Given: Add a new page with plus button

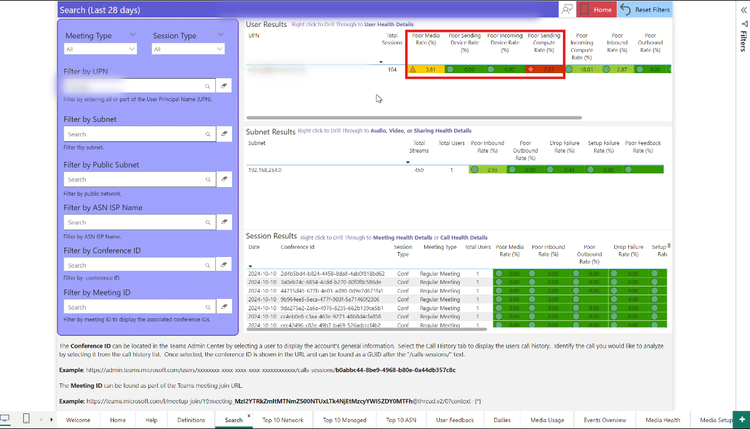Looking at the screenshot, I should click(741, 420).
